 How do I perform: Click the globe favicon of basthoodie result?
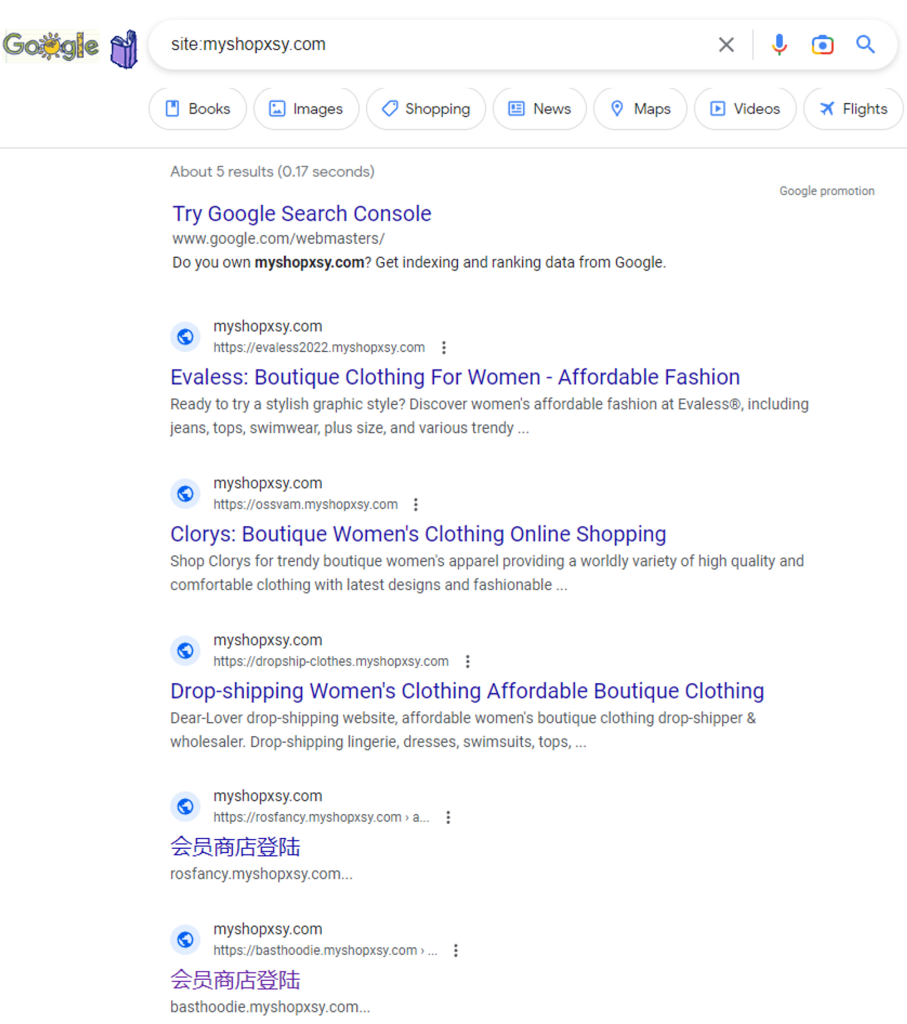(x=185, y=939)
